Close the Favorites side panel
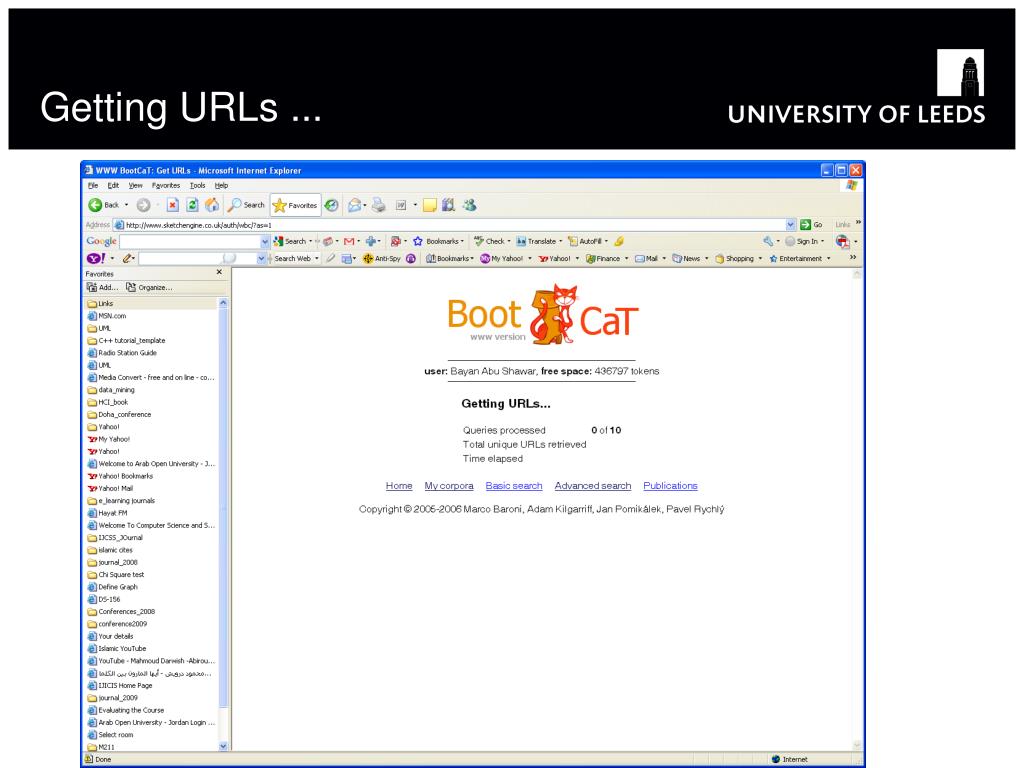The height and width of the screenshot is (768, 1024). [219, 272]
